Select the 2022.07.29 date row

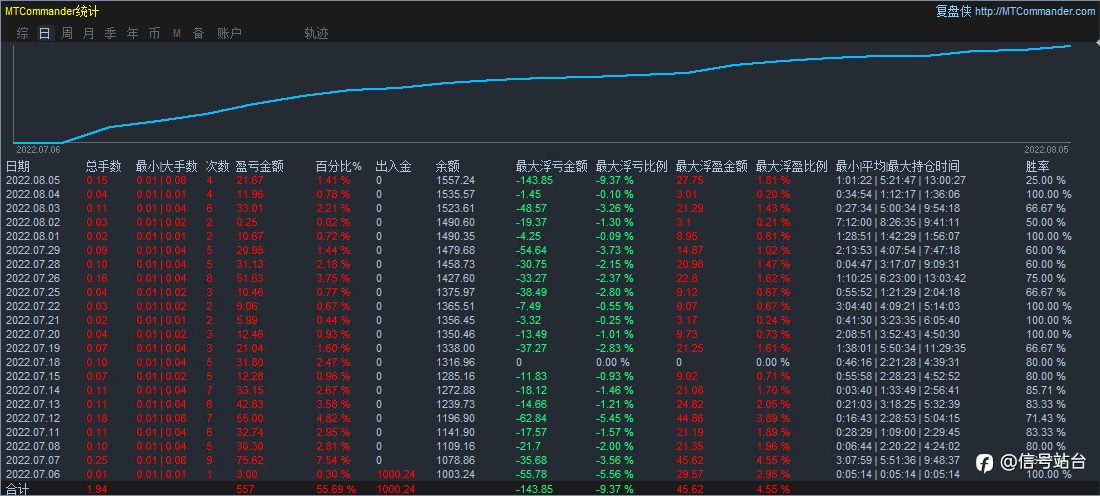click(550, 250)
